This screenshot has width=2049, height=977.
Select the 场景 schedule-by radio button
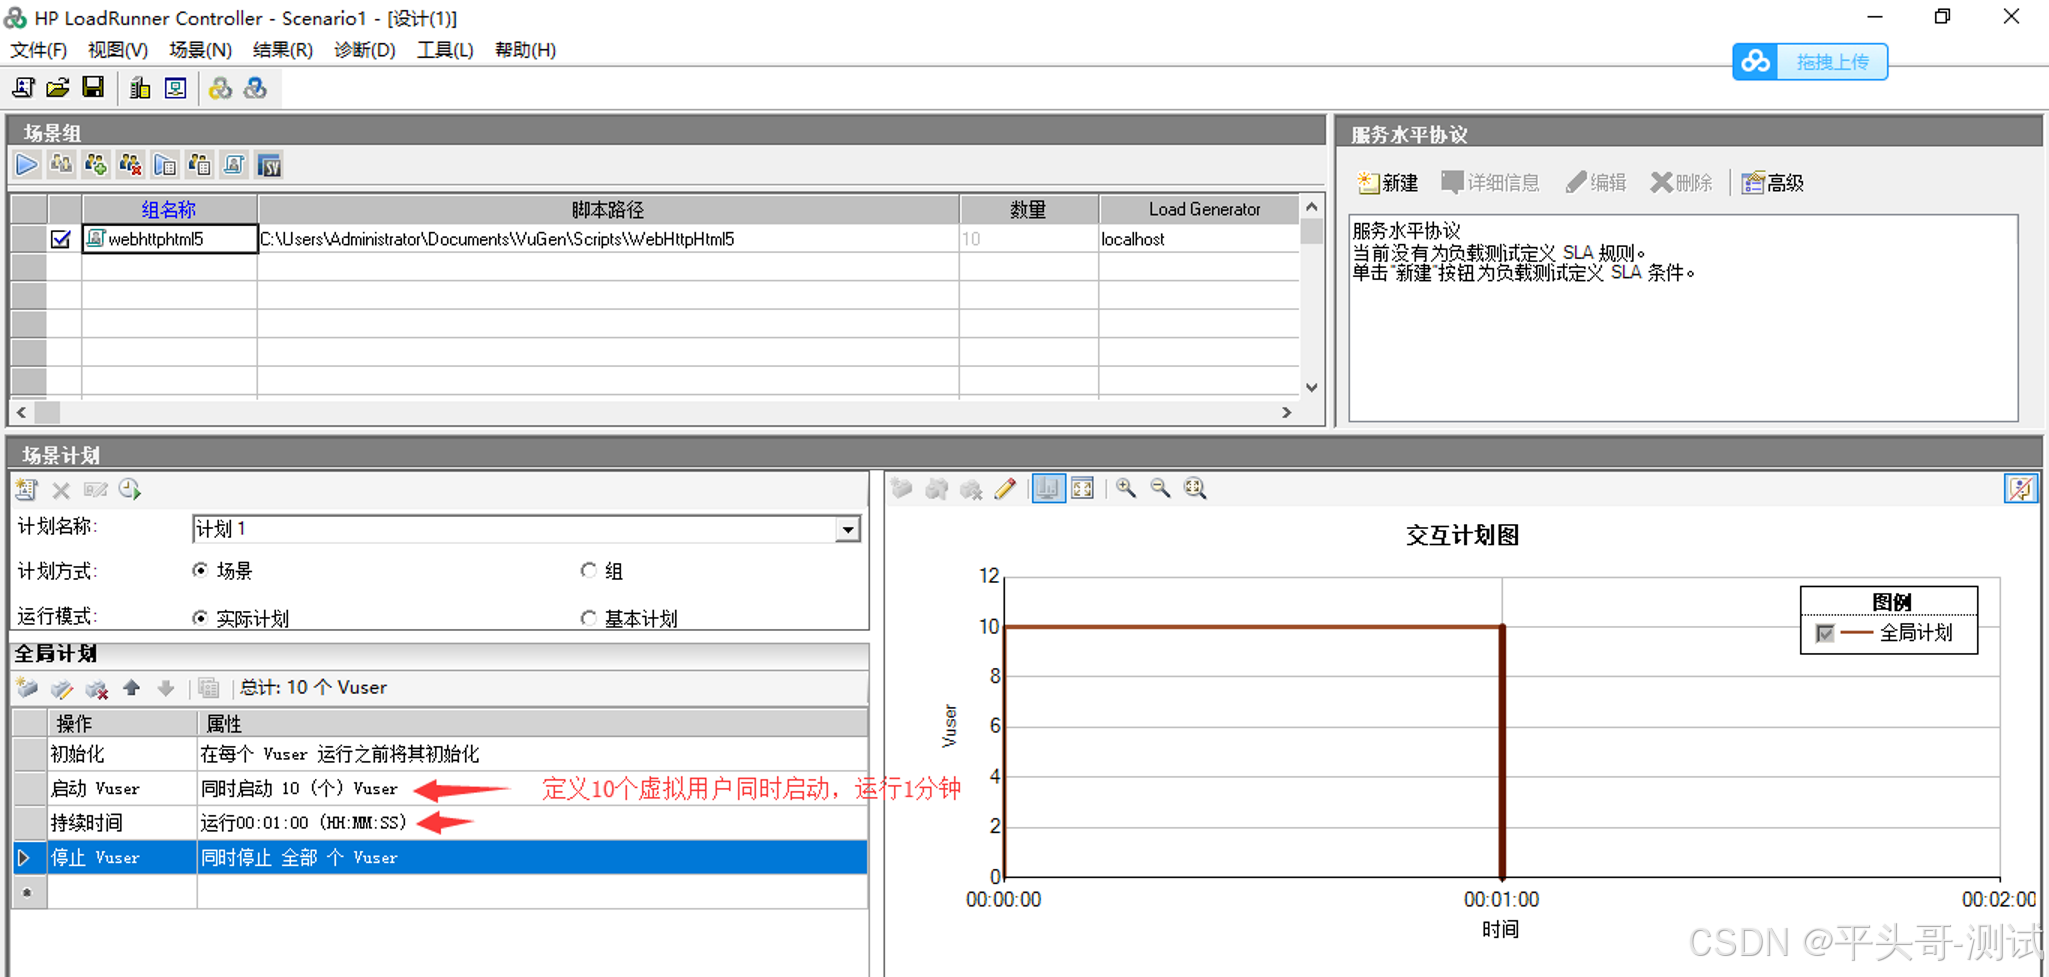point(200,570)
